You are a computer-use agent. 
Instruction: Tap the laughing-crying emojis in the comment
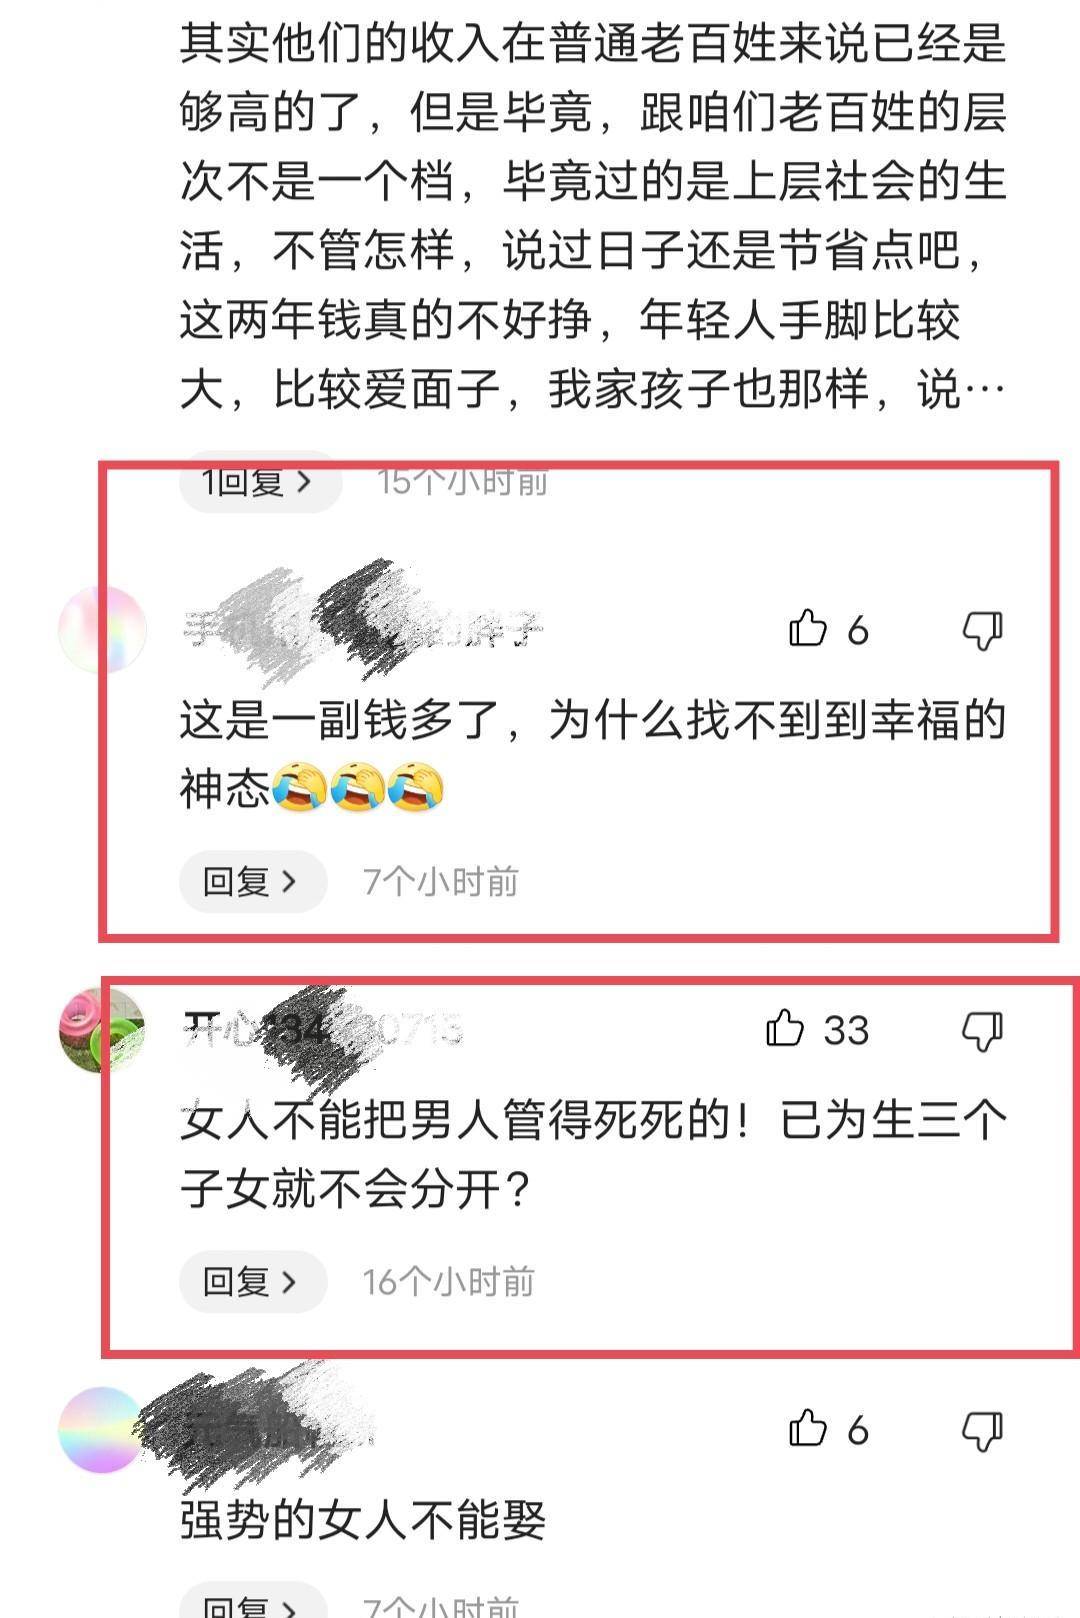[x=358, y=787]
